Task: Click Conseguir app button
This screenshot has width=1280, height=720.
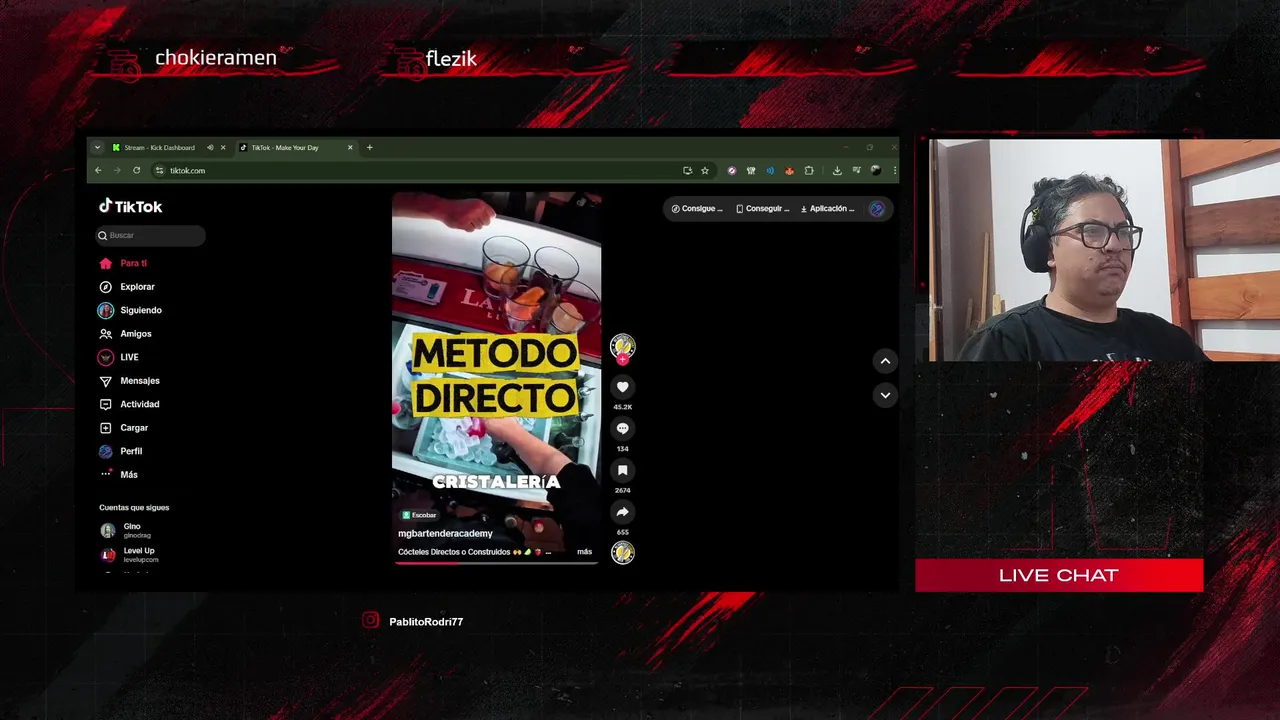Action: [x=762, y=209]
